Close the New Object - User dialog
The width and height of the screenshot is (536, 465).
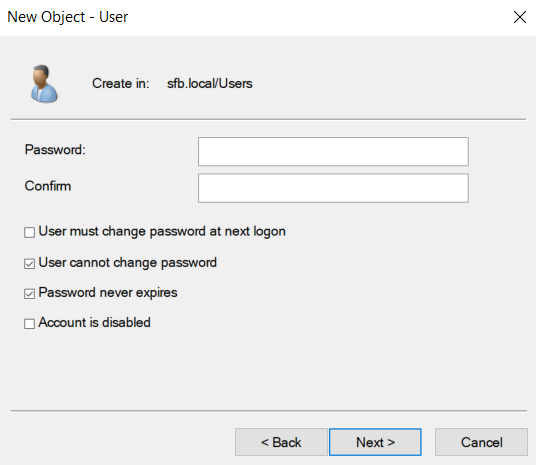520,17
